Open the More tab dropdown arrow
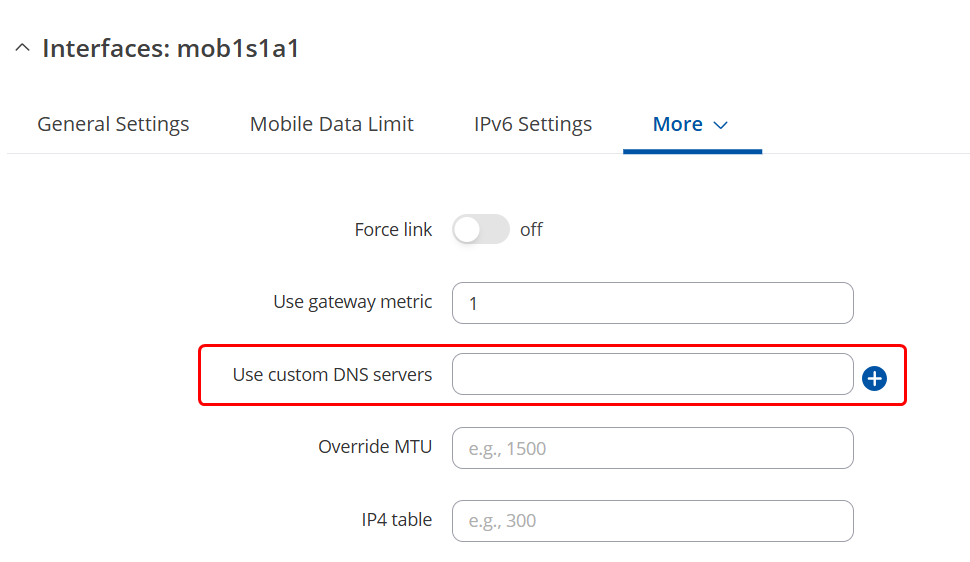Image resolution: width=970 pixels, height=562 pixels. (x=720, y=125)
